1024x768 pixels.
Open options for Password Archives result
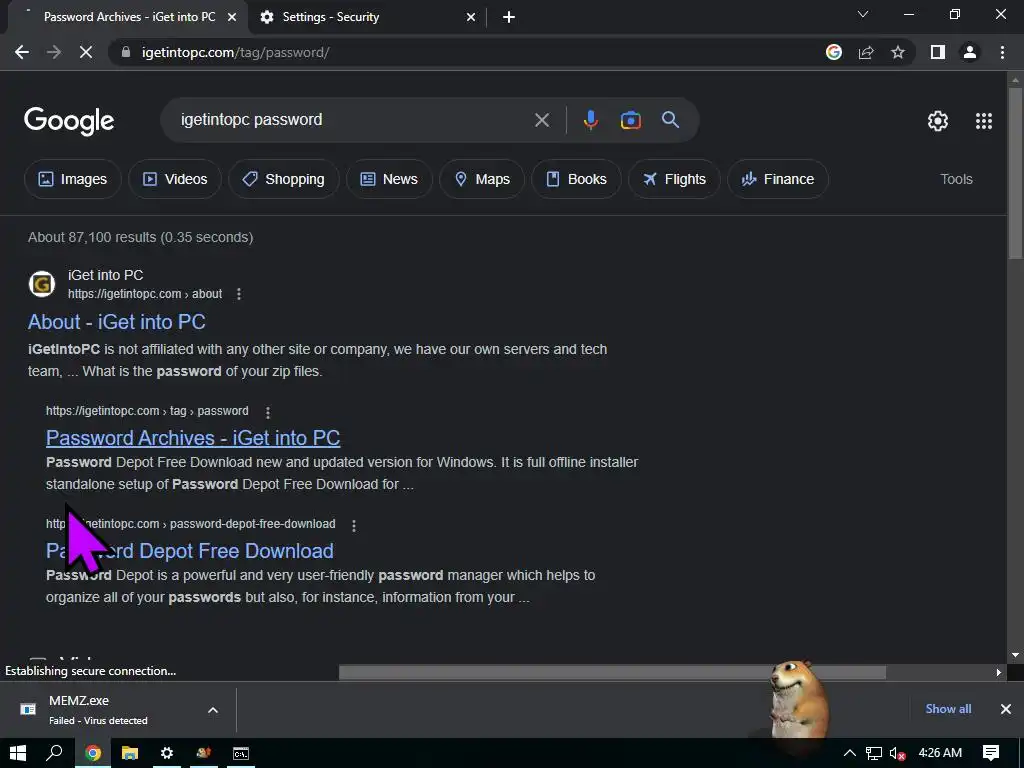[x=268, y=412]
